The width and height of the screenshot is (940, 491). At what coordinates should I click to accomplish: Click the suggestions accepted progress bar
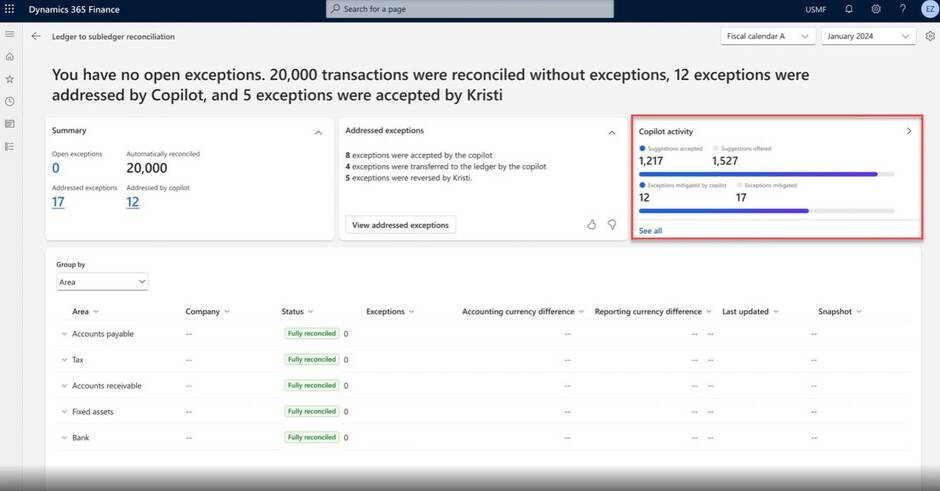click(767, 174)
